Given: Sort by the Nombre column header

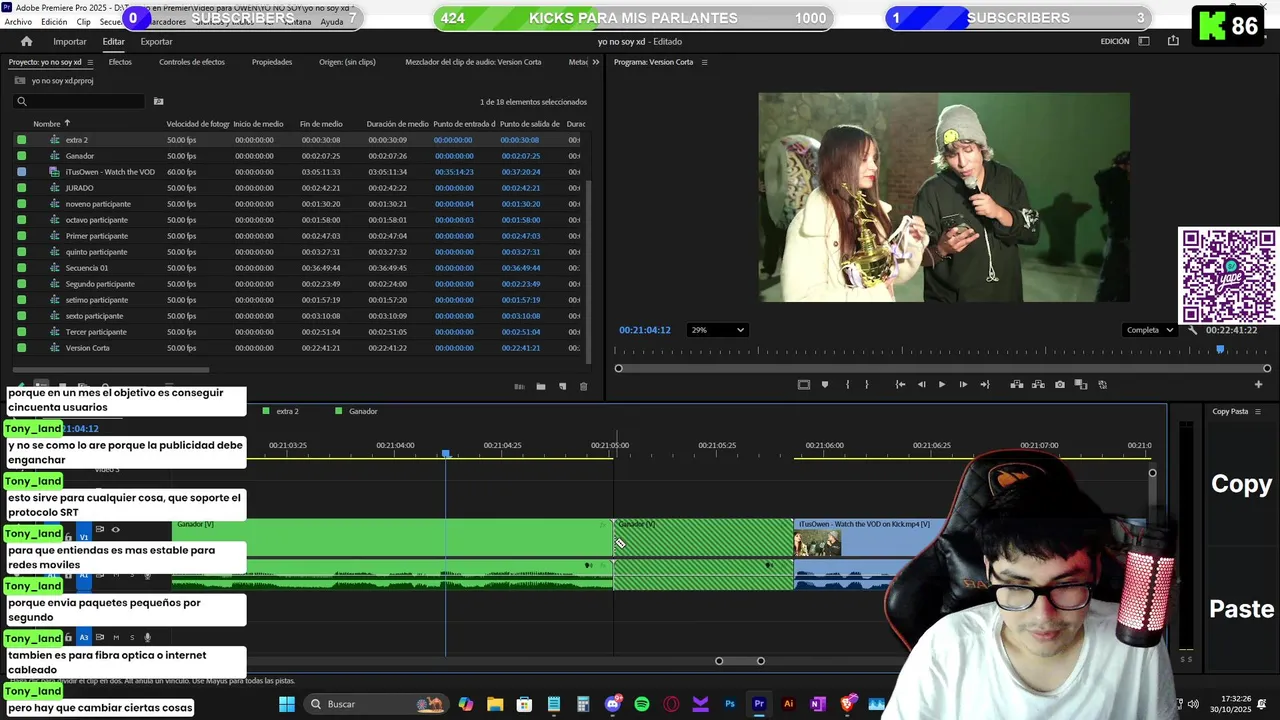Looking at the screenshot, I should (x=47, y=124).
